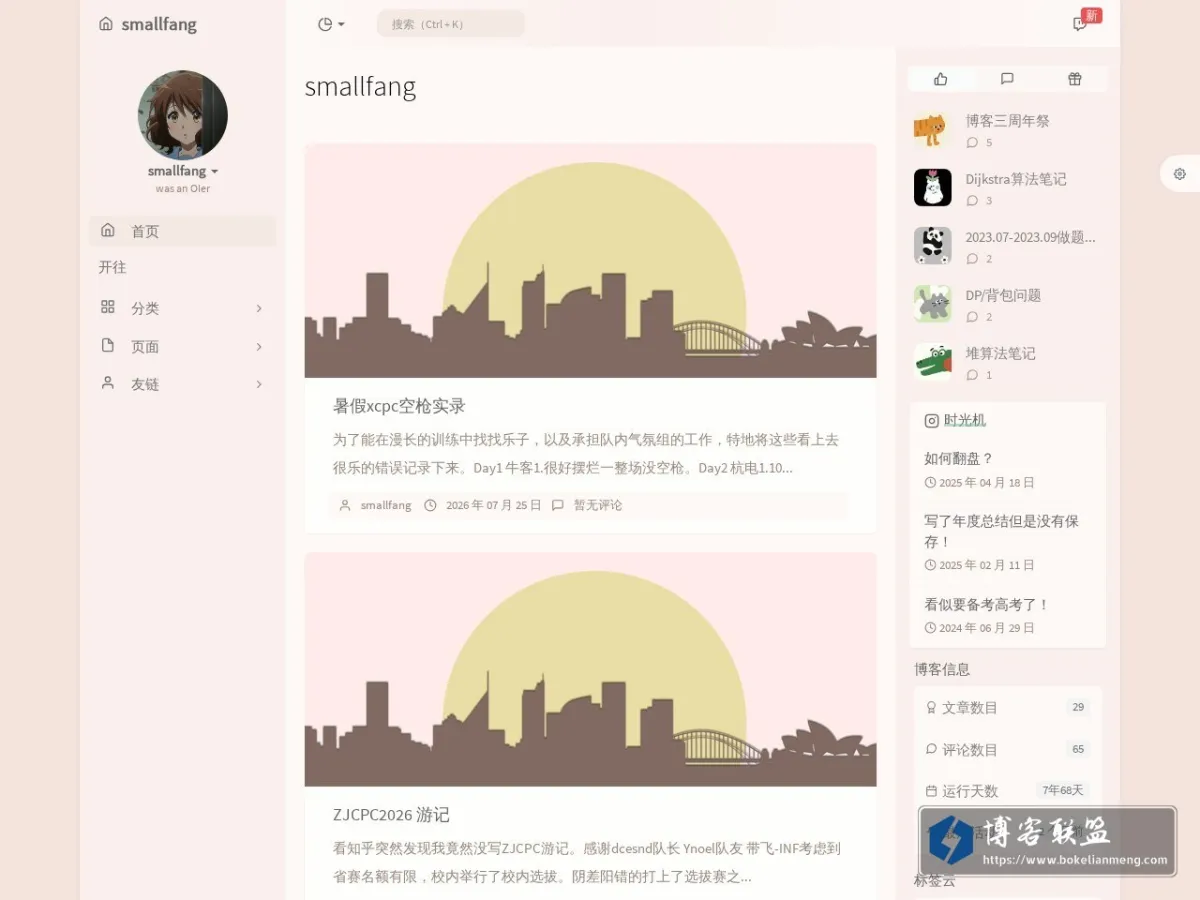Click the DP/背包问题 thumbnail

[x=932, y=304]
